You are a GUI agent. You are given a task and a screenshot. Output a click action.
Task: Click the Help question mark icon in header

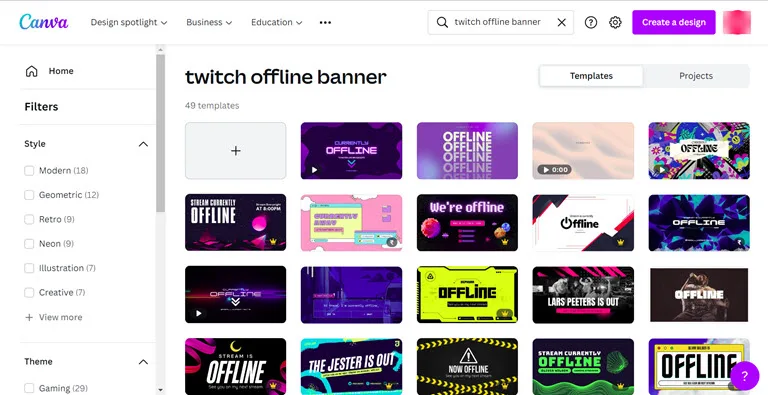click(x=591, y=22)
